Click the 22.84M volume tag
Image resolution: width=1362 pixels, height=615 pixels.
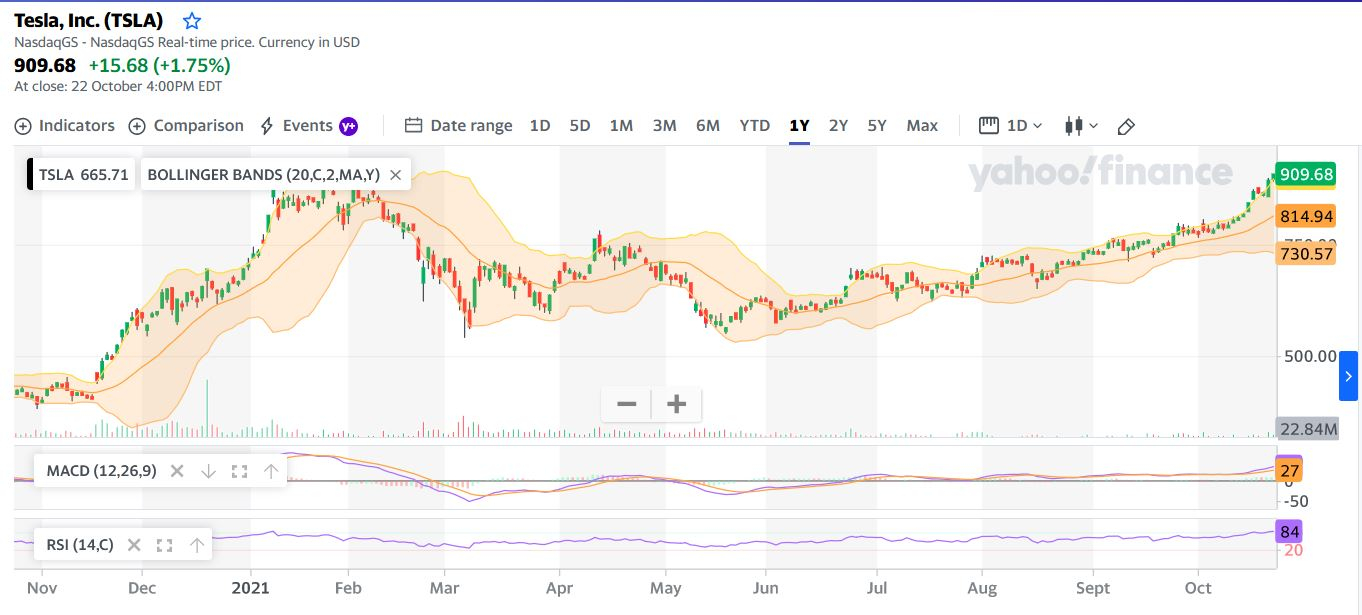(1308, 429)
